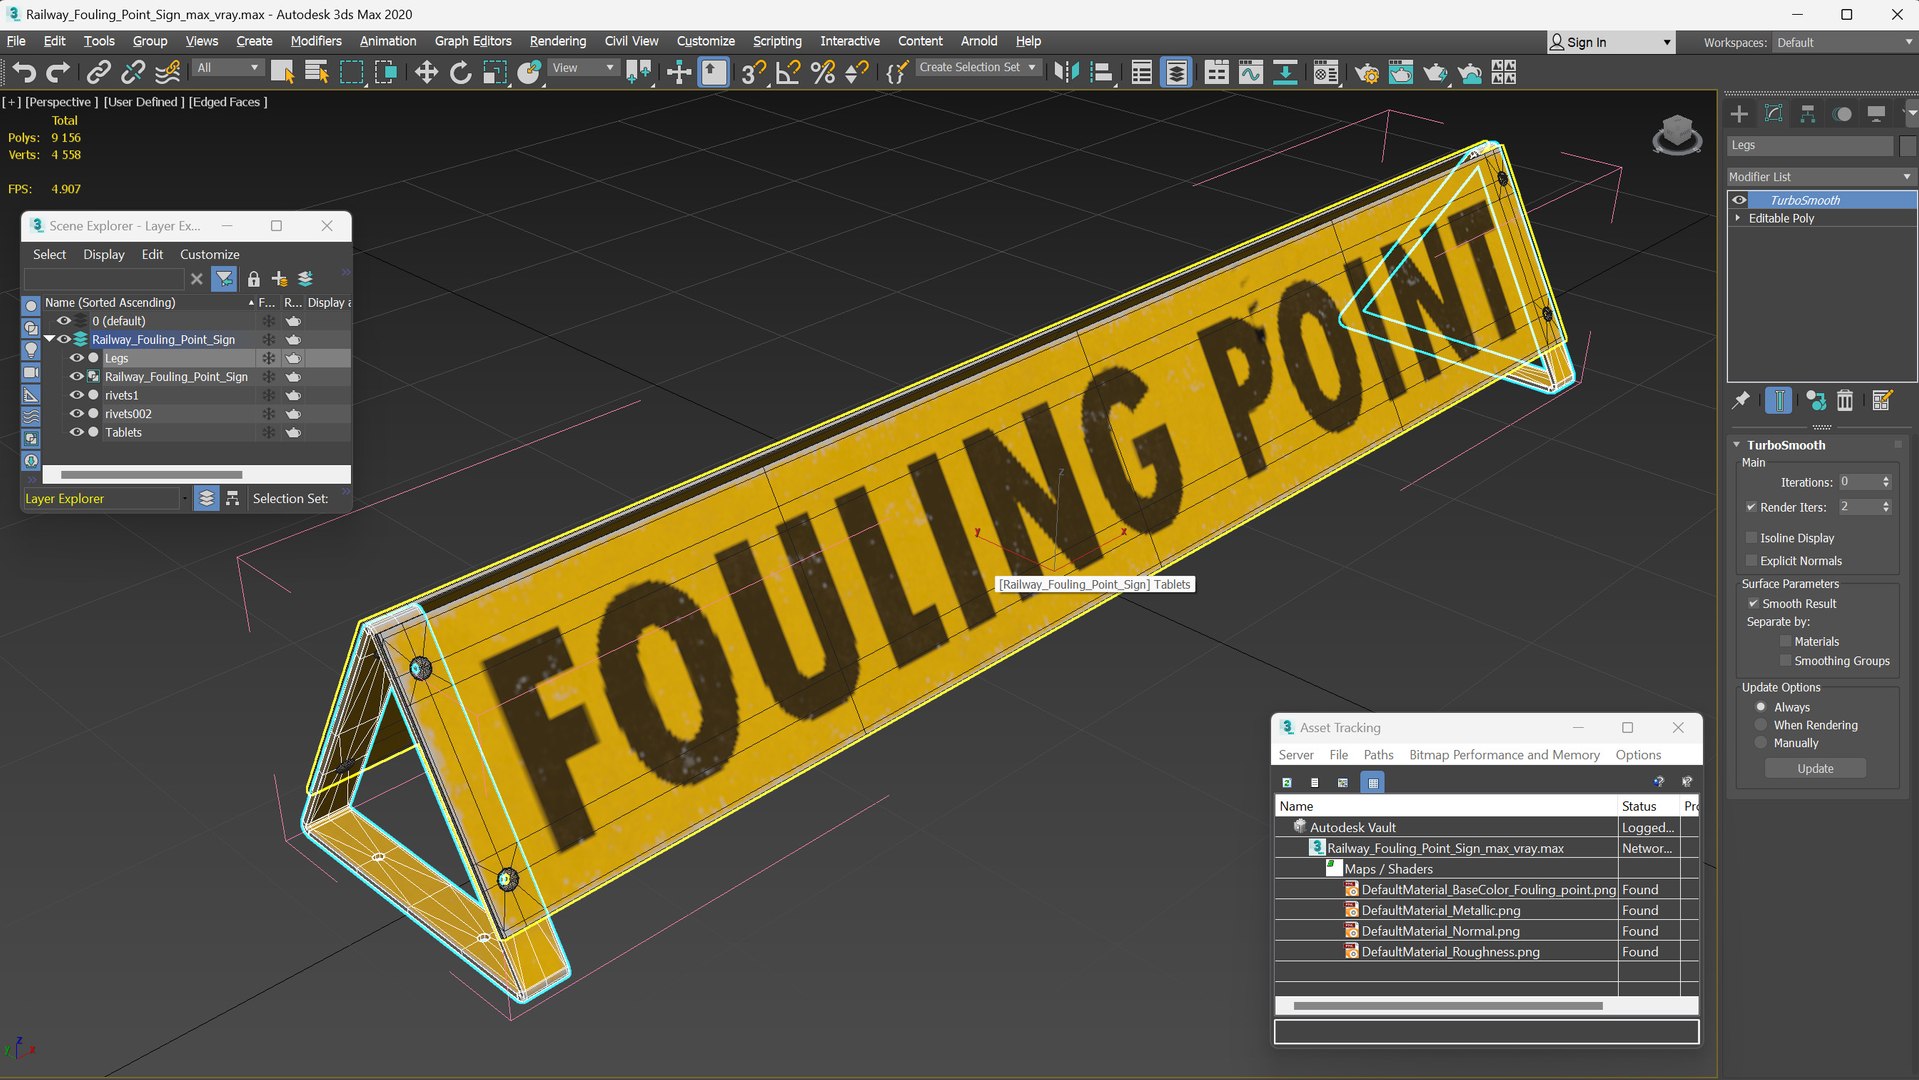Viewport: 1919px width, 1080px height.
Task: Toggle the Layer Explorer toolbar icon
Action: [1176, 71]
